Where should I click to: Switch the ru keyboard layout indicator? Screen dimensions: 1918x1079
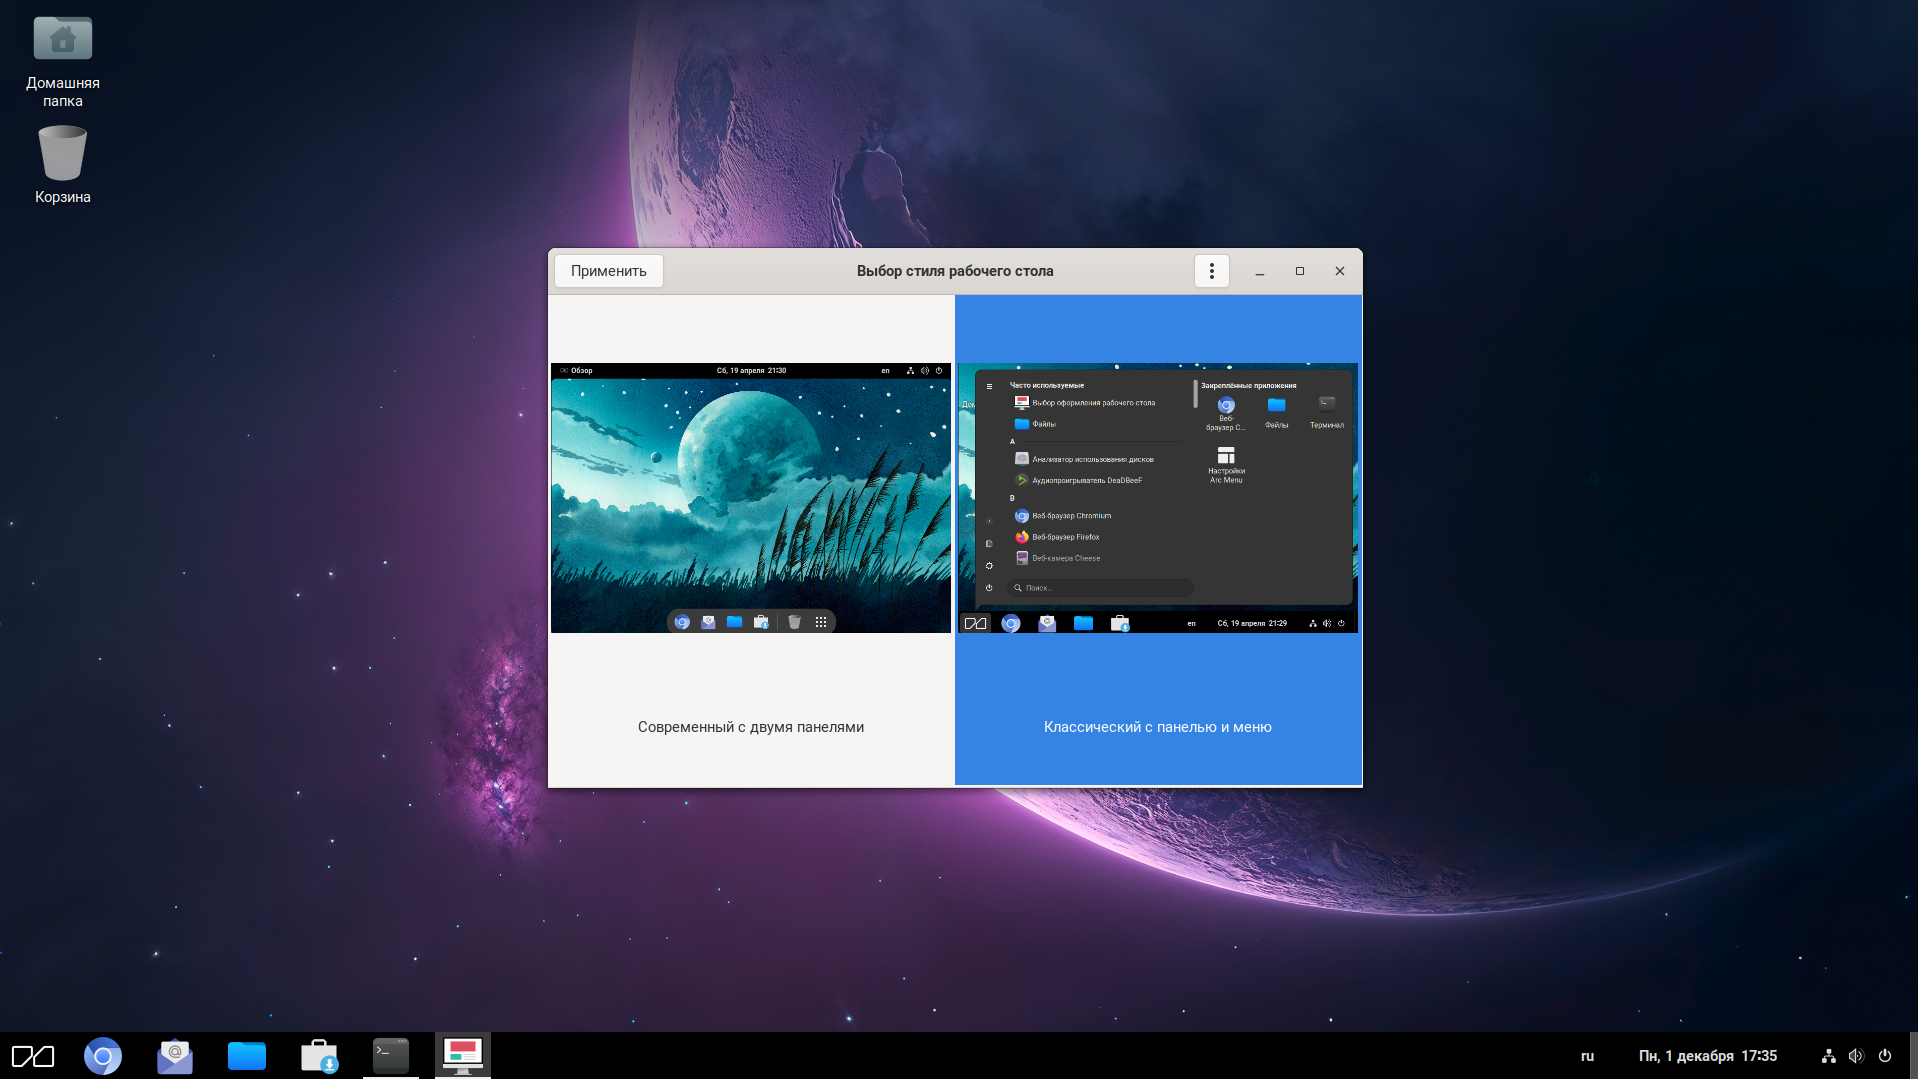coord(1587,1056)
